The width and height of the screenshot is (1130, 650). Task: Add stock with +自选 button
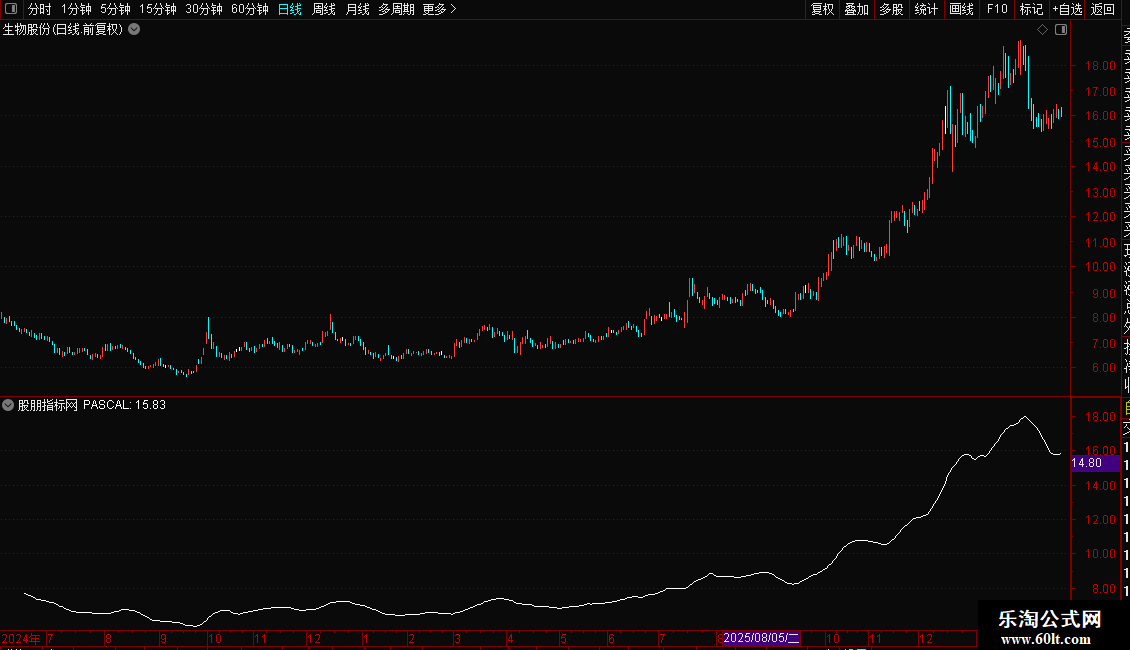pyautogui.click(x=1067, y=9)
